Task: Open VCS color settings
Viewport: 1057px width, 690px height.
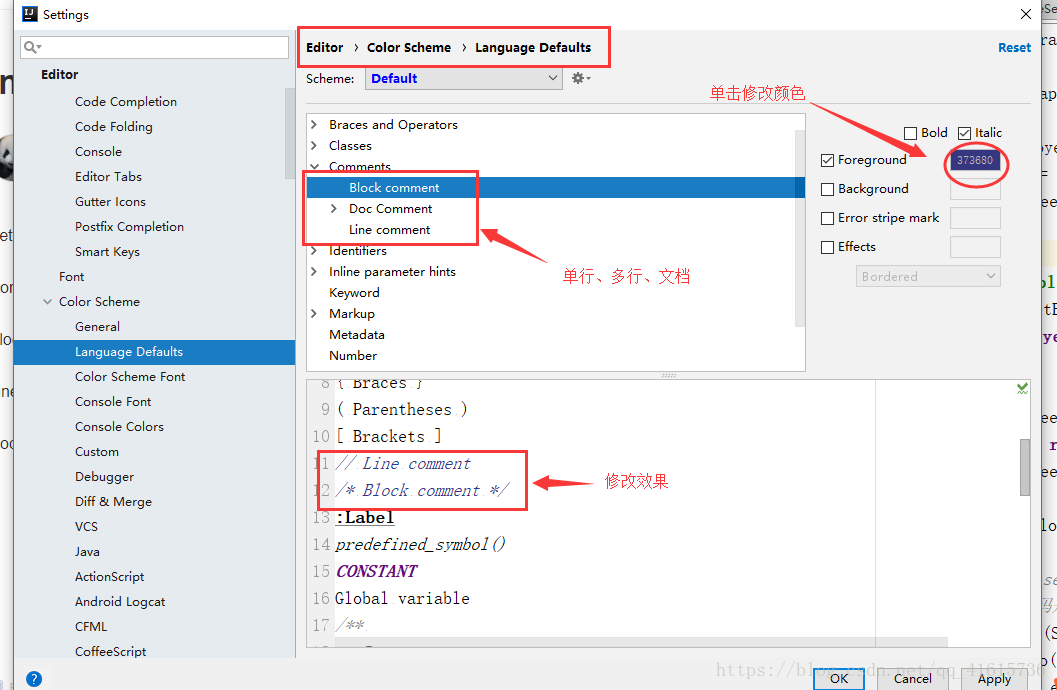Action: click(x=86, y=527)
